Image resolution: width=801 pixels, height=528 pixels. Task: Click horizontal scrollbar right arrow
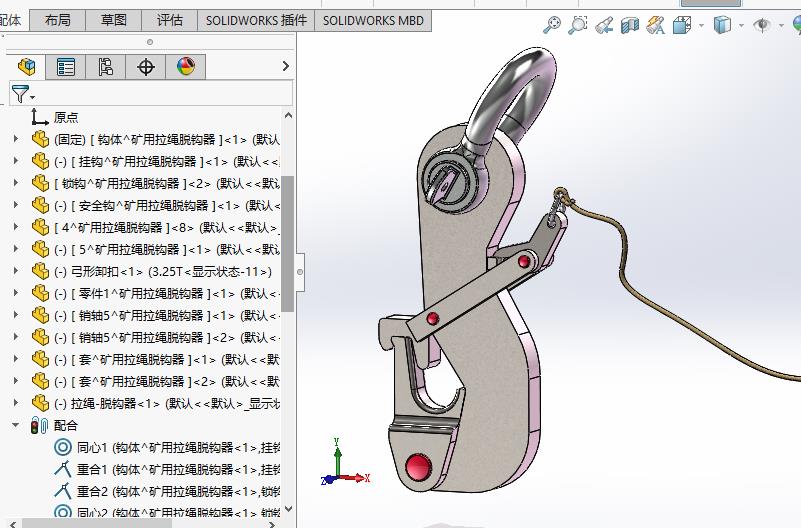coord(272,524)
